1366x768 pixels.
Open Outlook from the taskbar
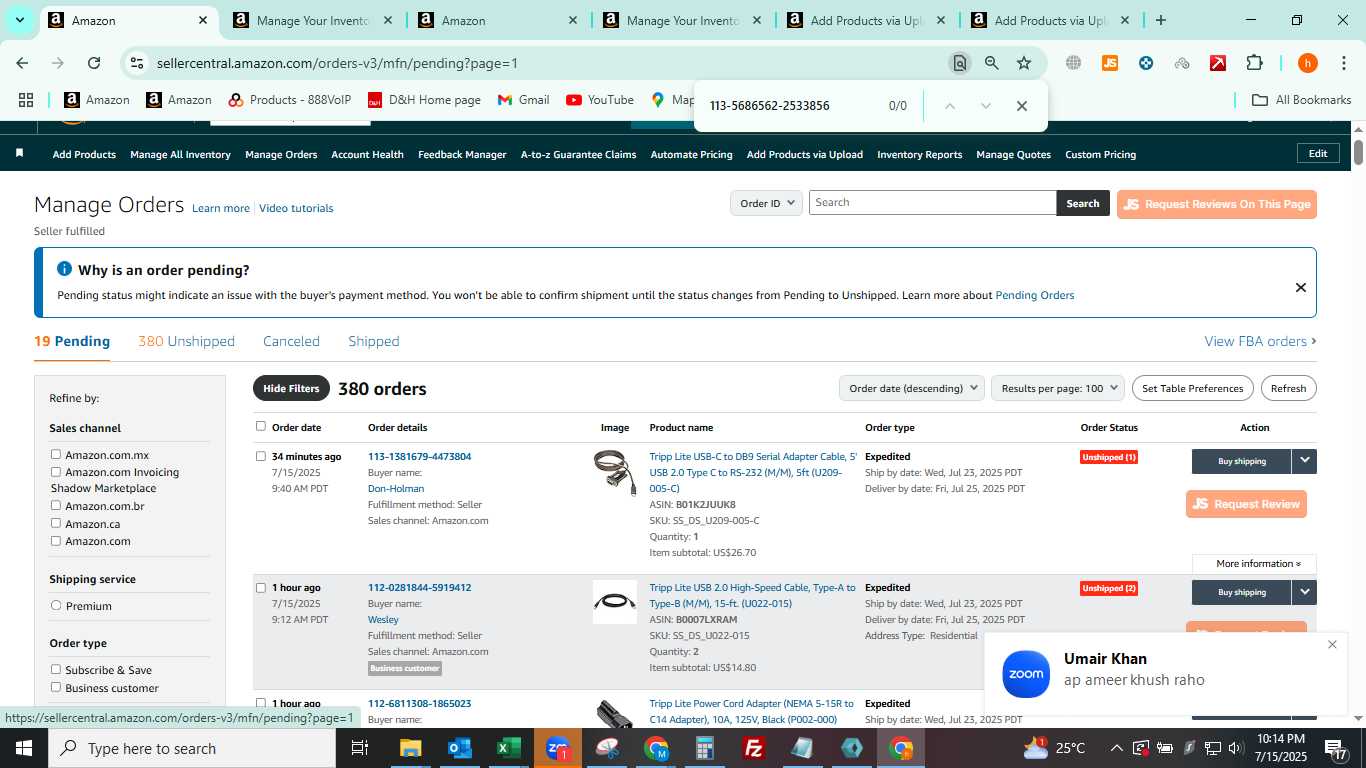[459, 748]
